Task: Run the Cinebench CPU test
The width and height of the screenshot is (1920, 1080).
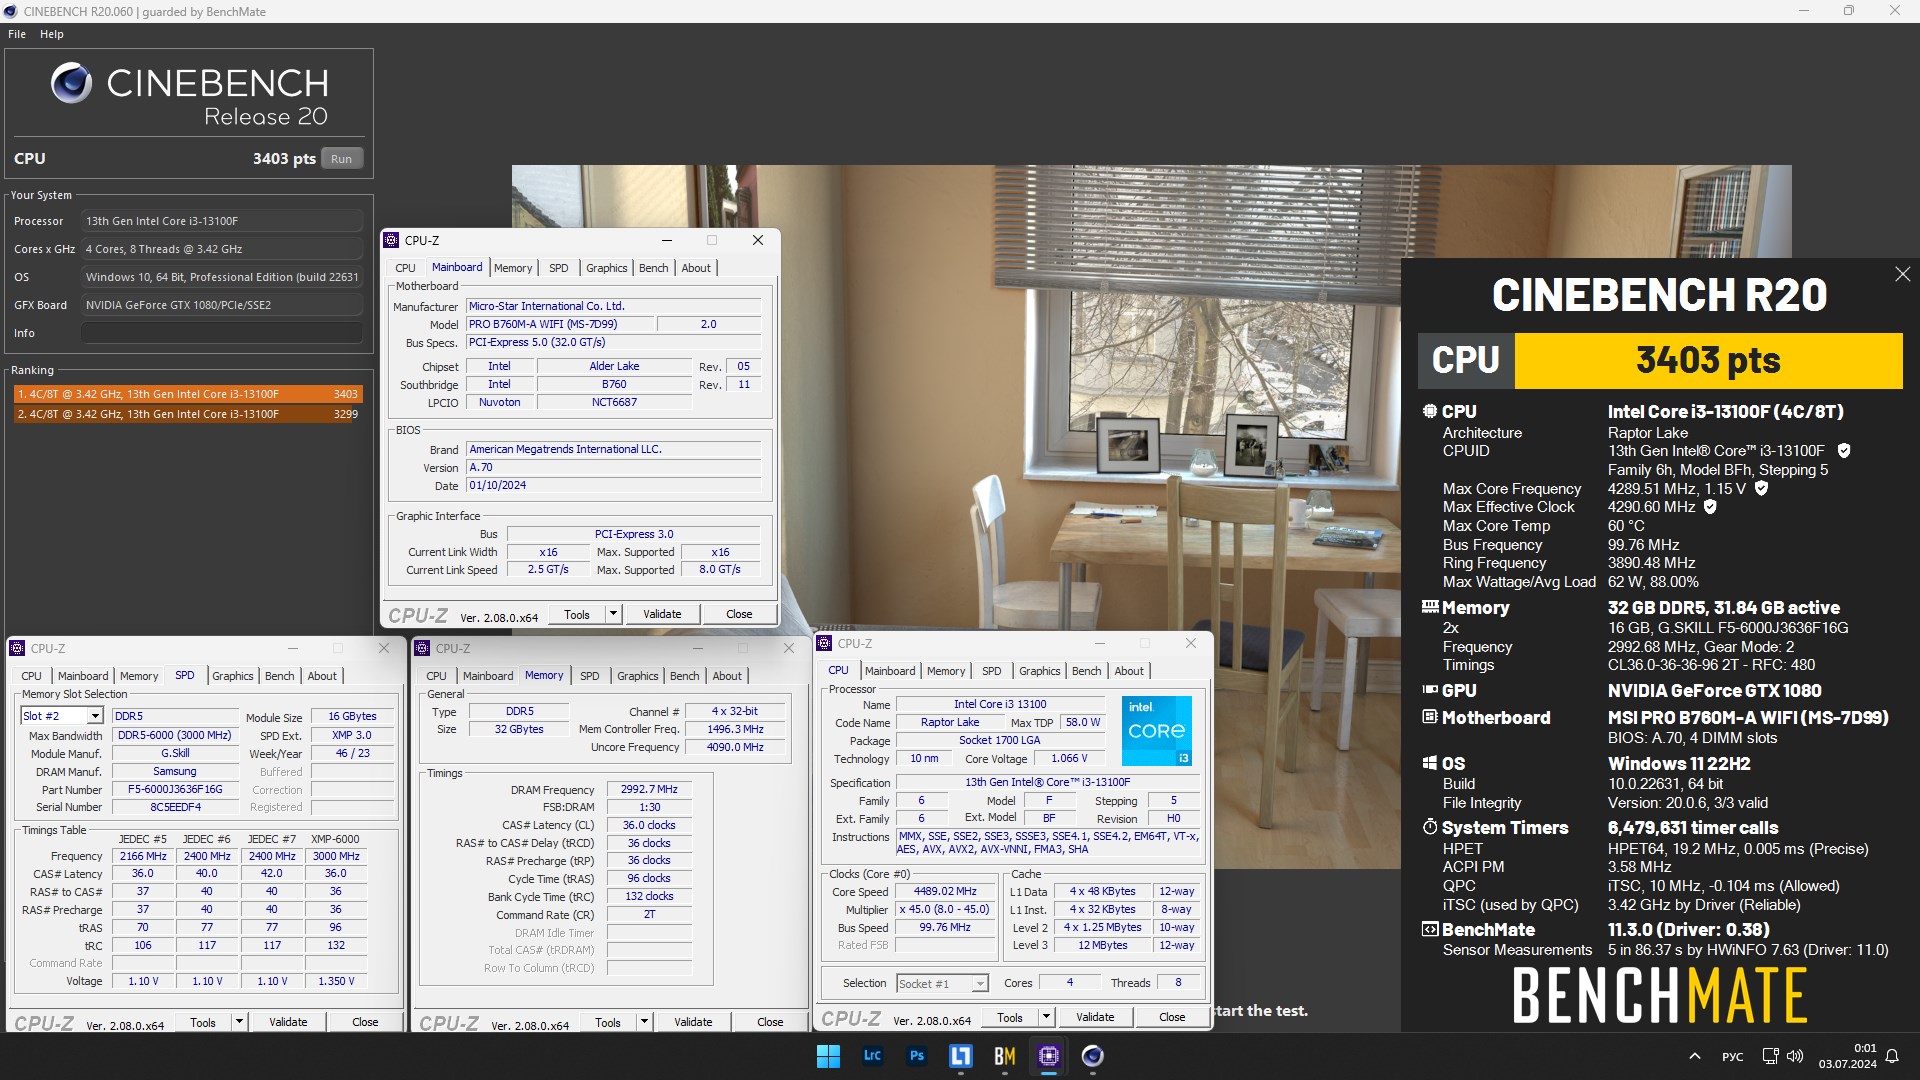Action: (342, 159)
